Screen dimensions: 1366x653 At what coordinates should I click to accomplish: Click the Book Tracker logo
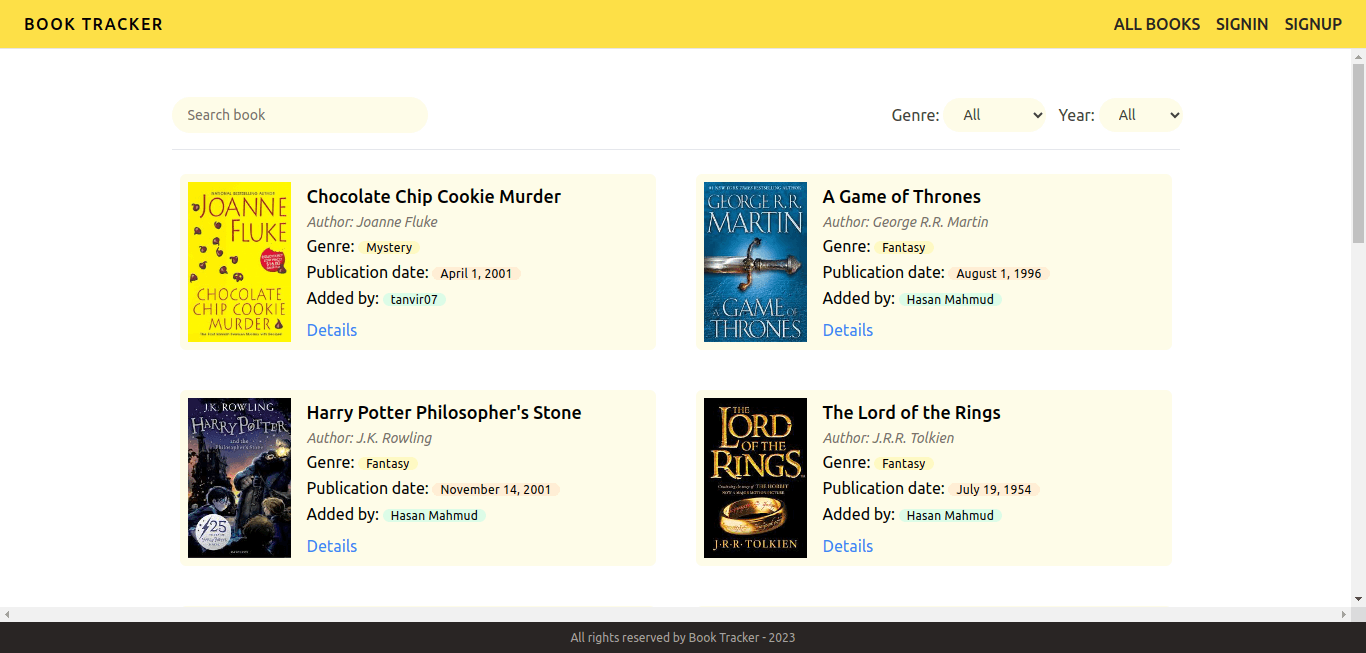[93, 24]
